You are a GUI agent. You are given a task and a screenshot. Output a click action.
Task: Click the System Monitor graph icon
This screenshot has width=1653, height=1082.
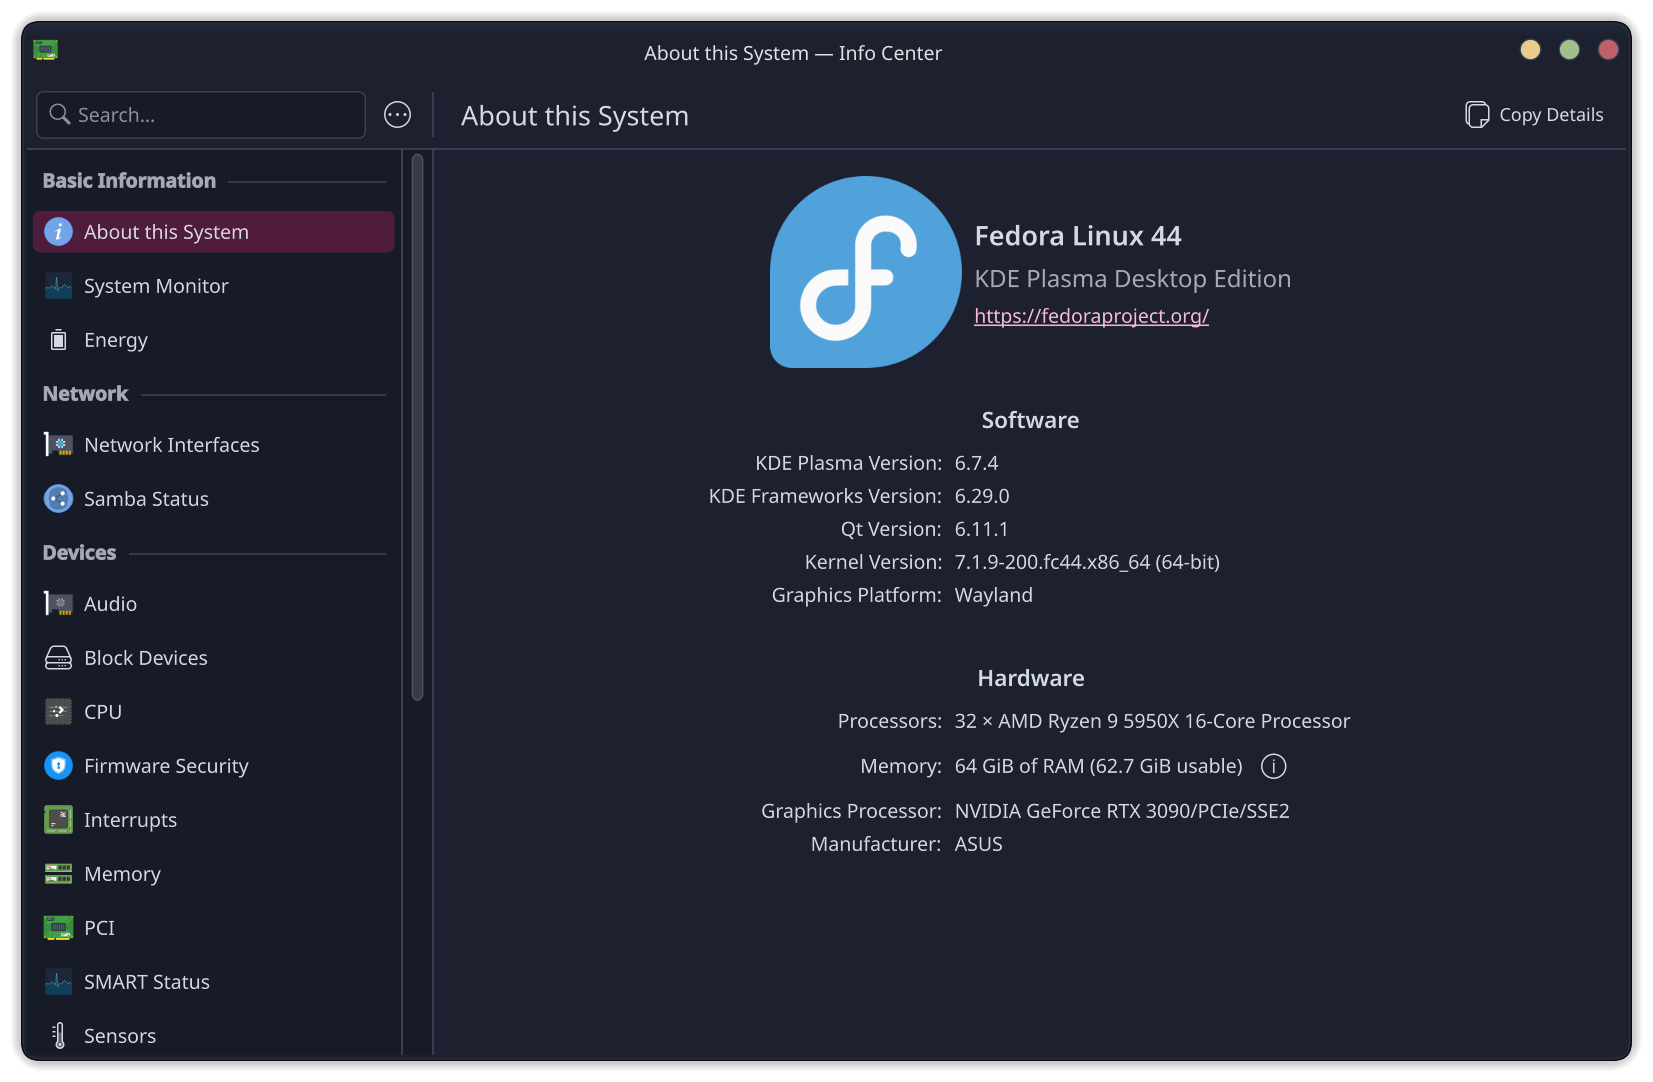coord(58,286)
